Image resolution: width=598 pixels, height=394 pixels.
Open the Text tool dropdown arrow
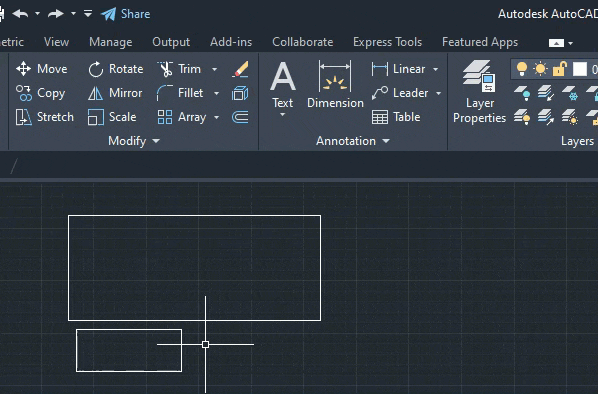[283, 115]
